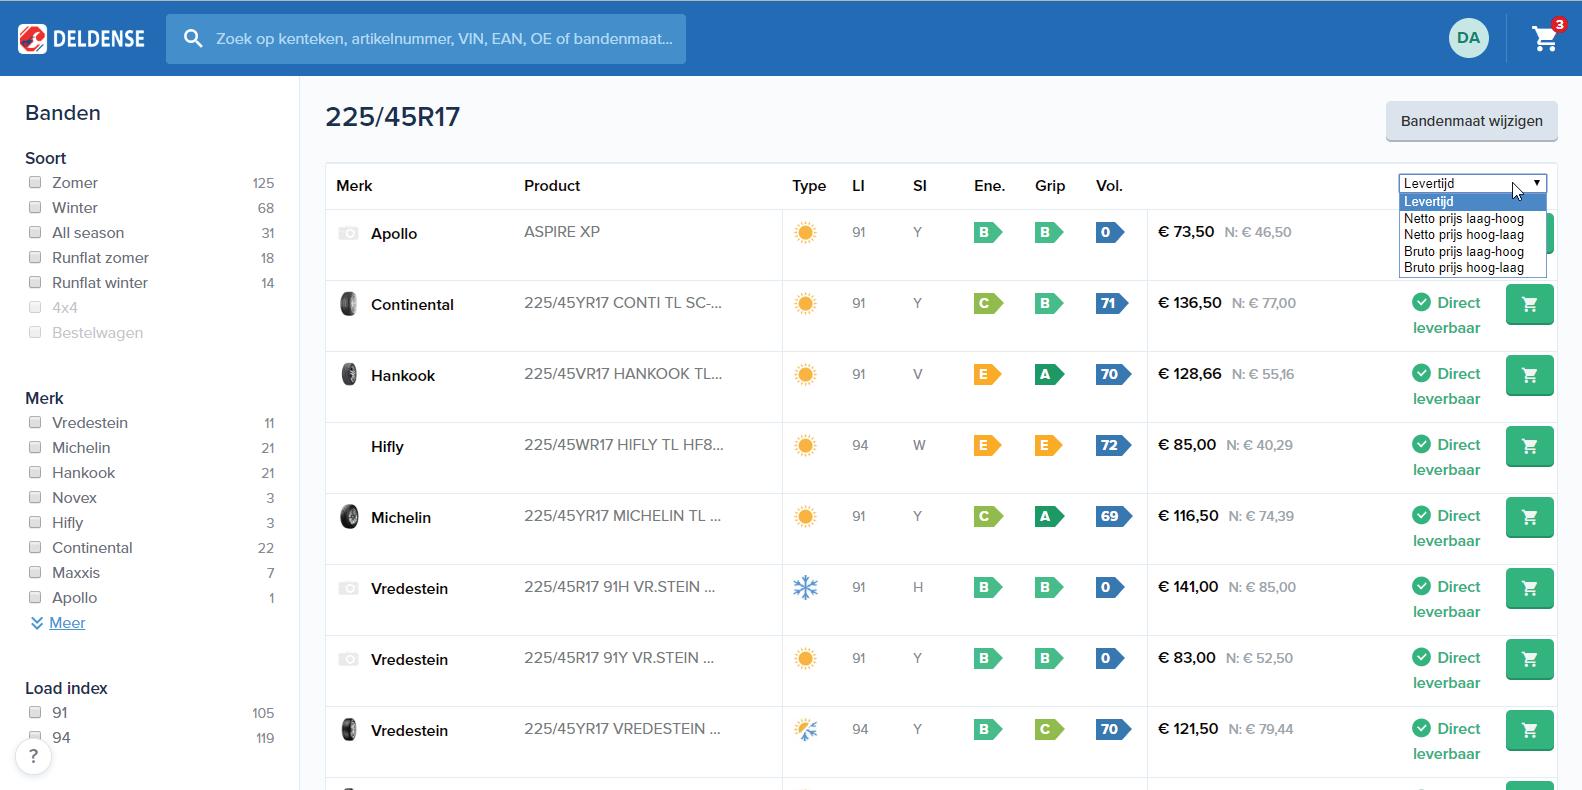
Task: Click the Grip column header
Action: pos(1050,186)
